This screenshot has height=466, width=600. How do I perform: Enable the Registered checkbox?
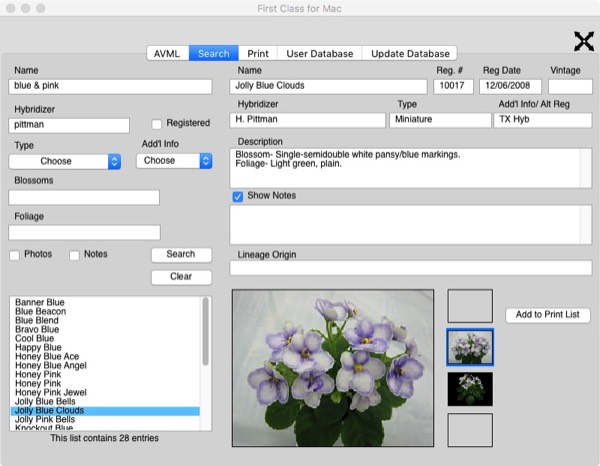coord(157,124)
